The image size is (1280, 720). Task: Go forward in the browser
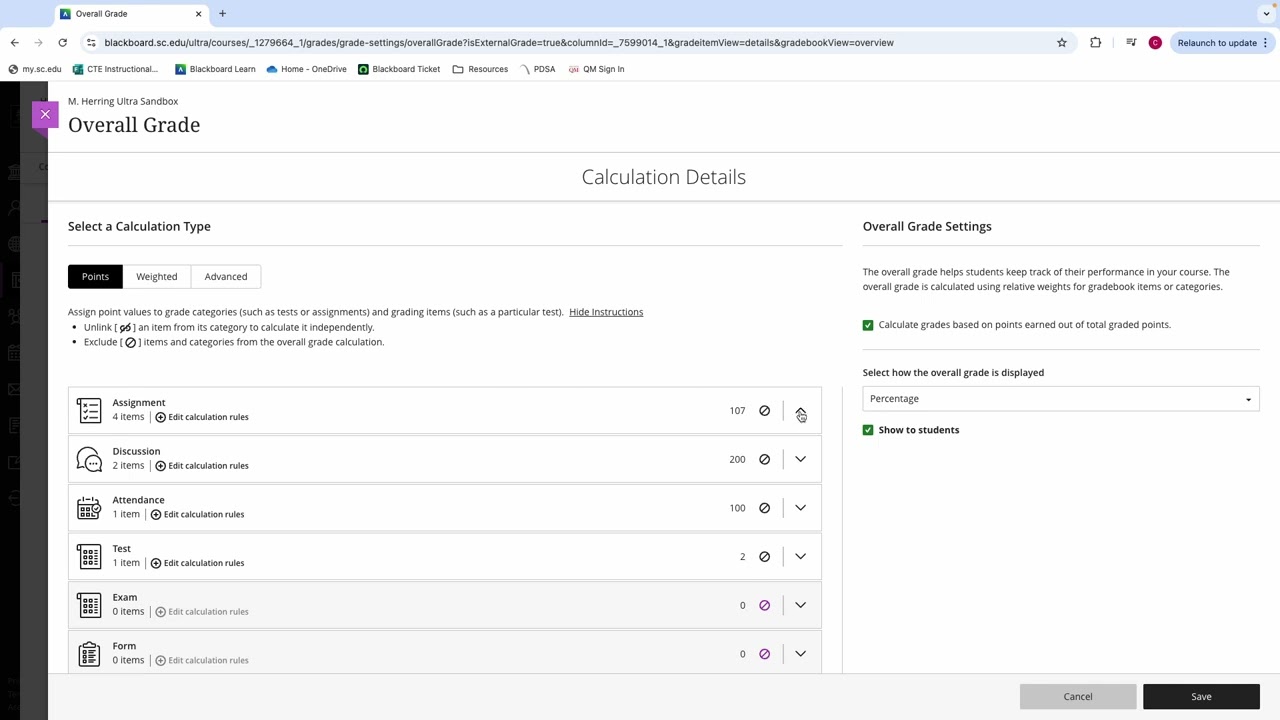38,43
